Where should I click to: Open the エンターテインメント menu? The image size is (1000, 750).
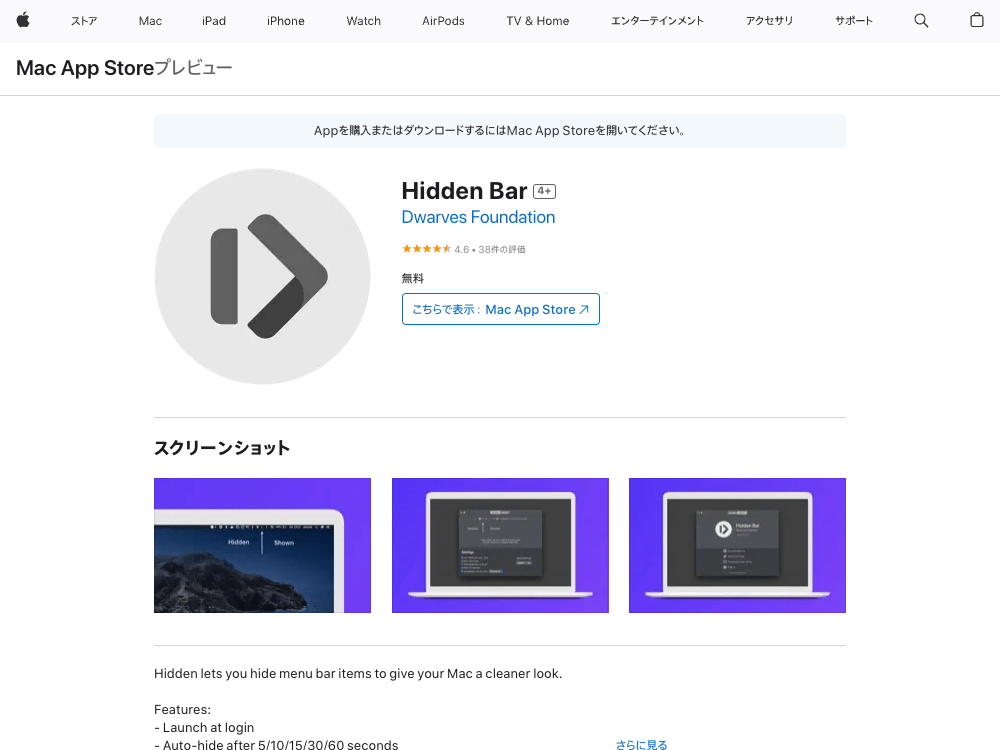coord(657,20)
